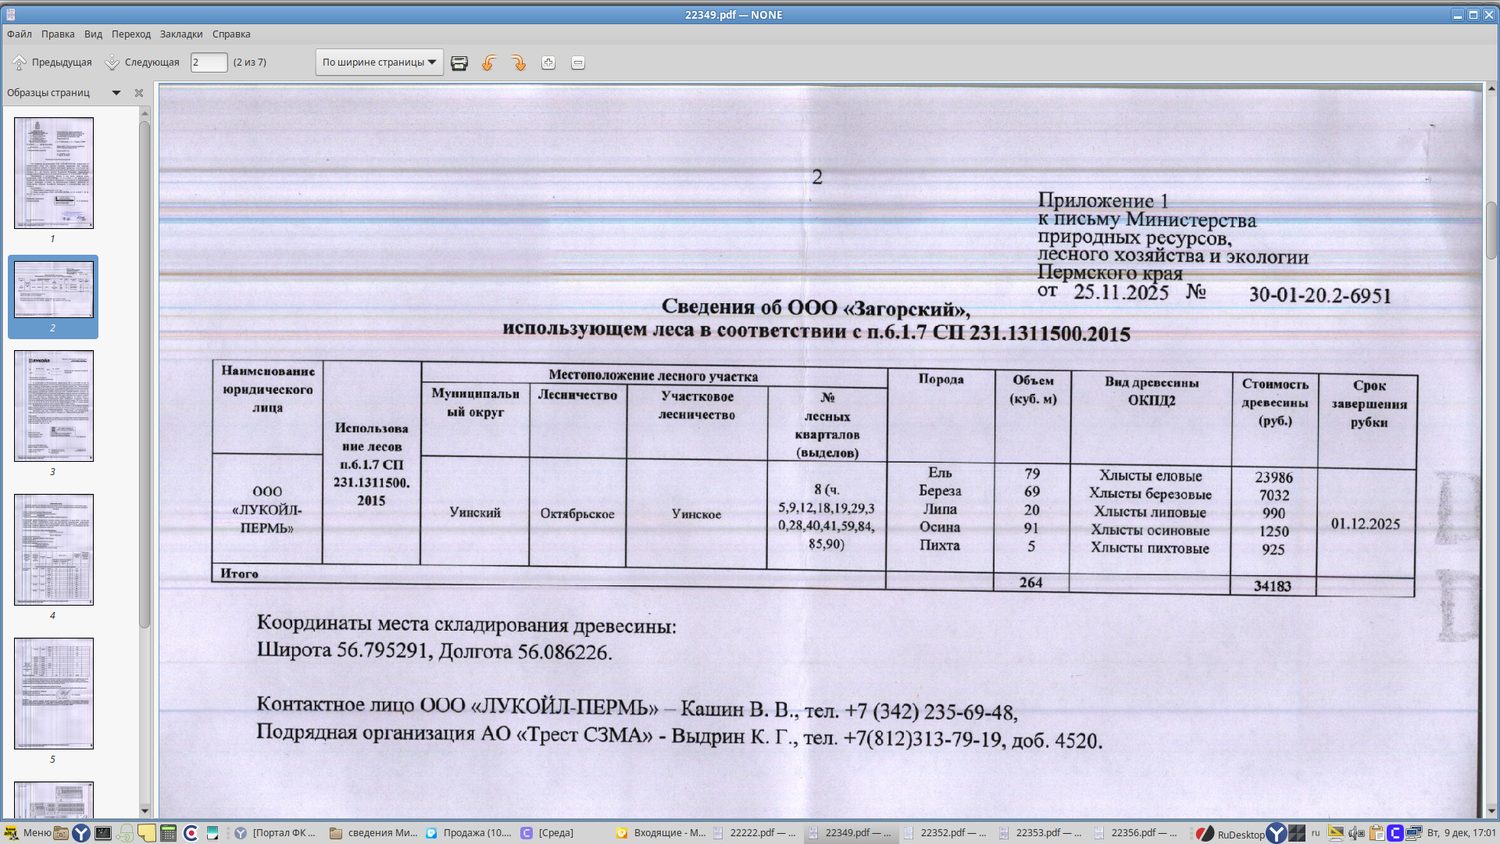Click the print document icon
This screenshot has width=1500, height=844.
459,63
